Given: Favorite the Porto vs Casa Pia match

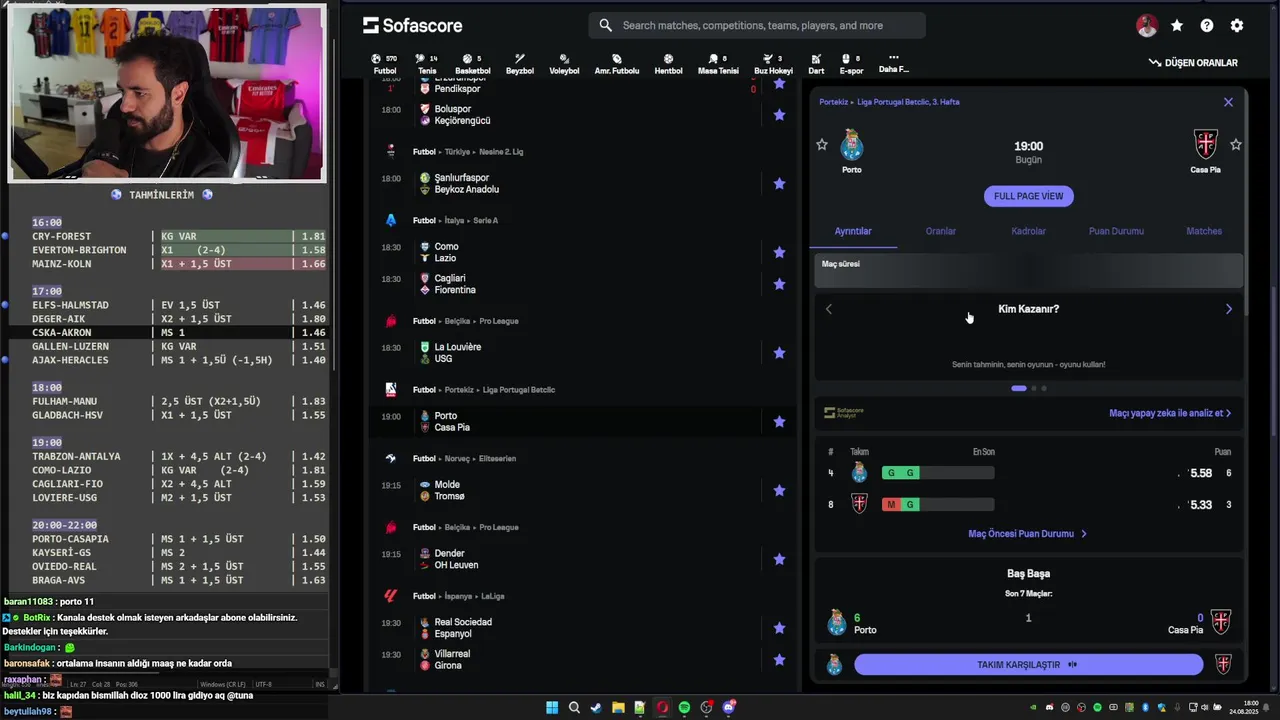Looking at the screenshot, I should point(779,422).
